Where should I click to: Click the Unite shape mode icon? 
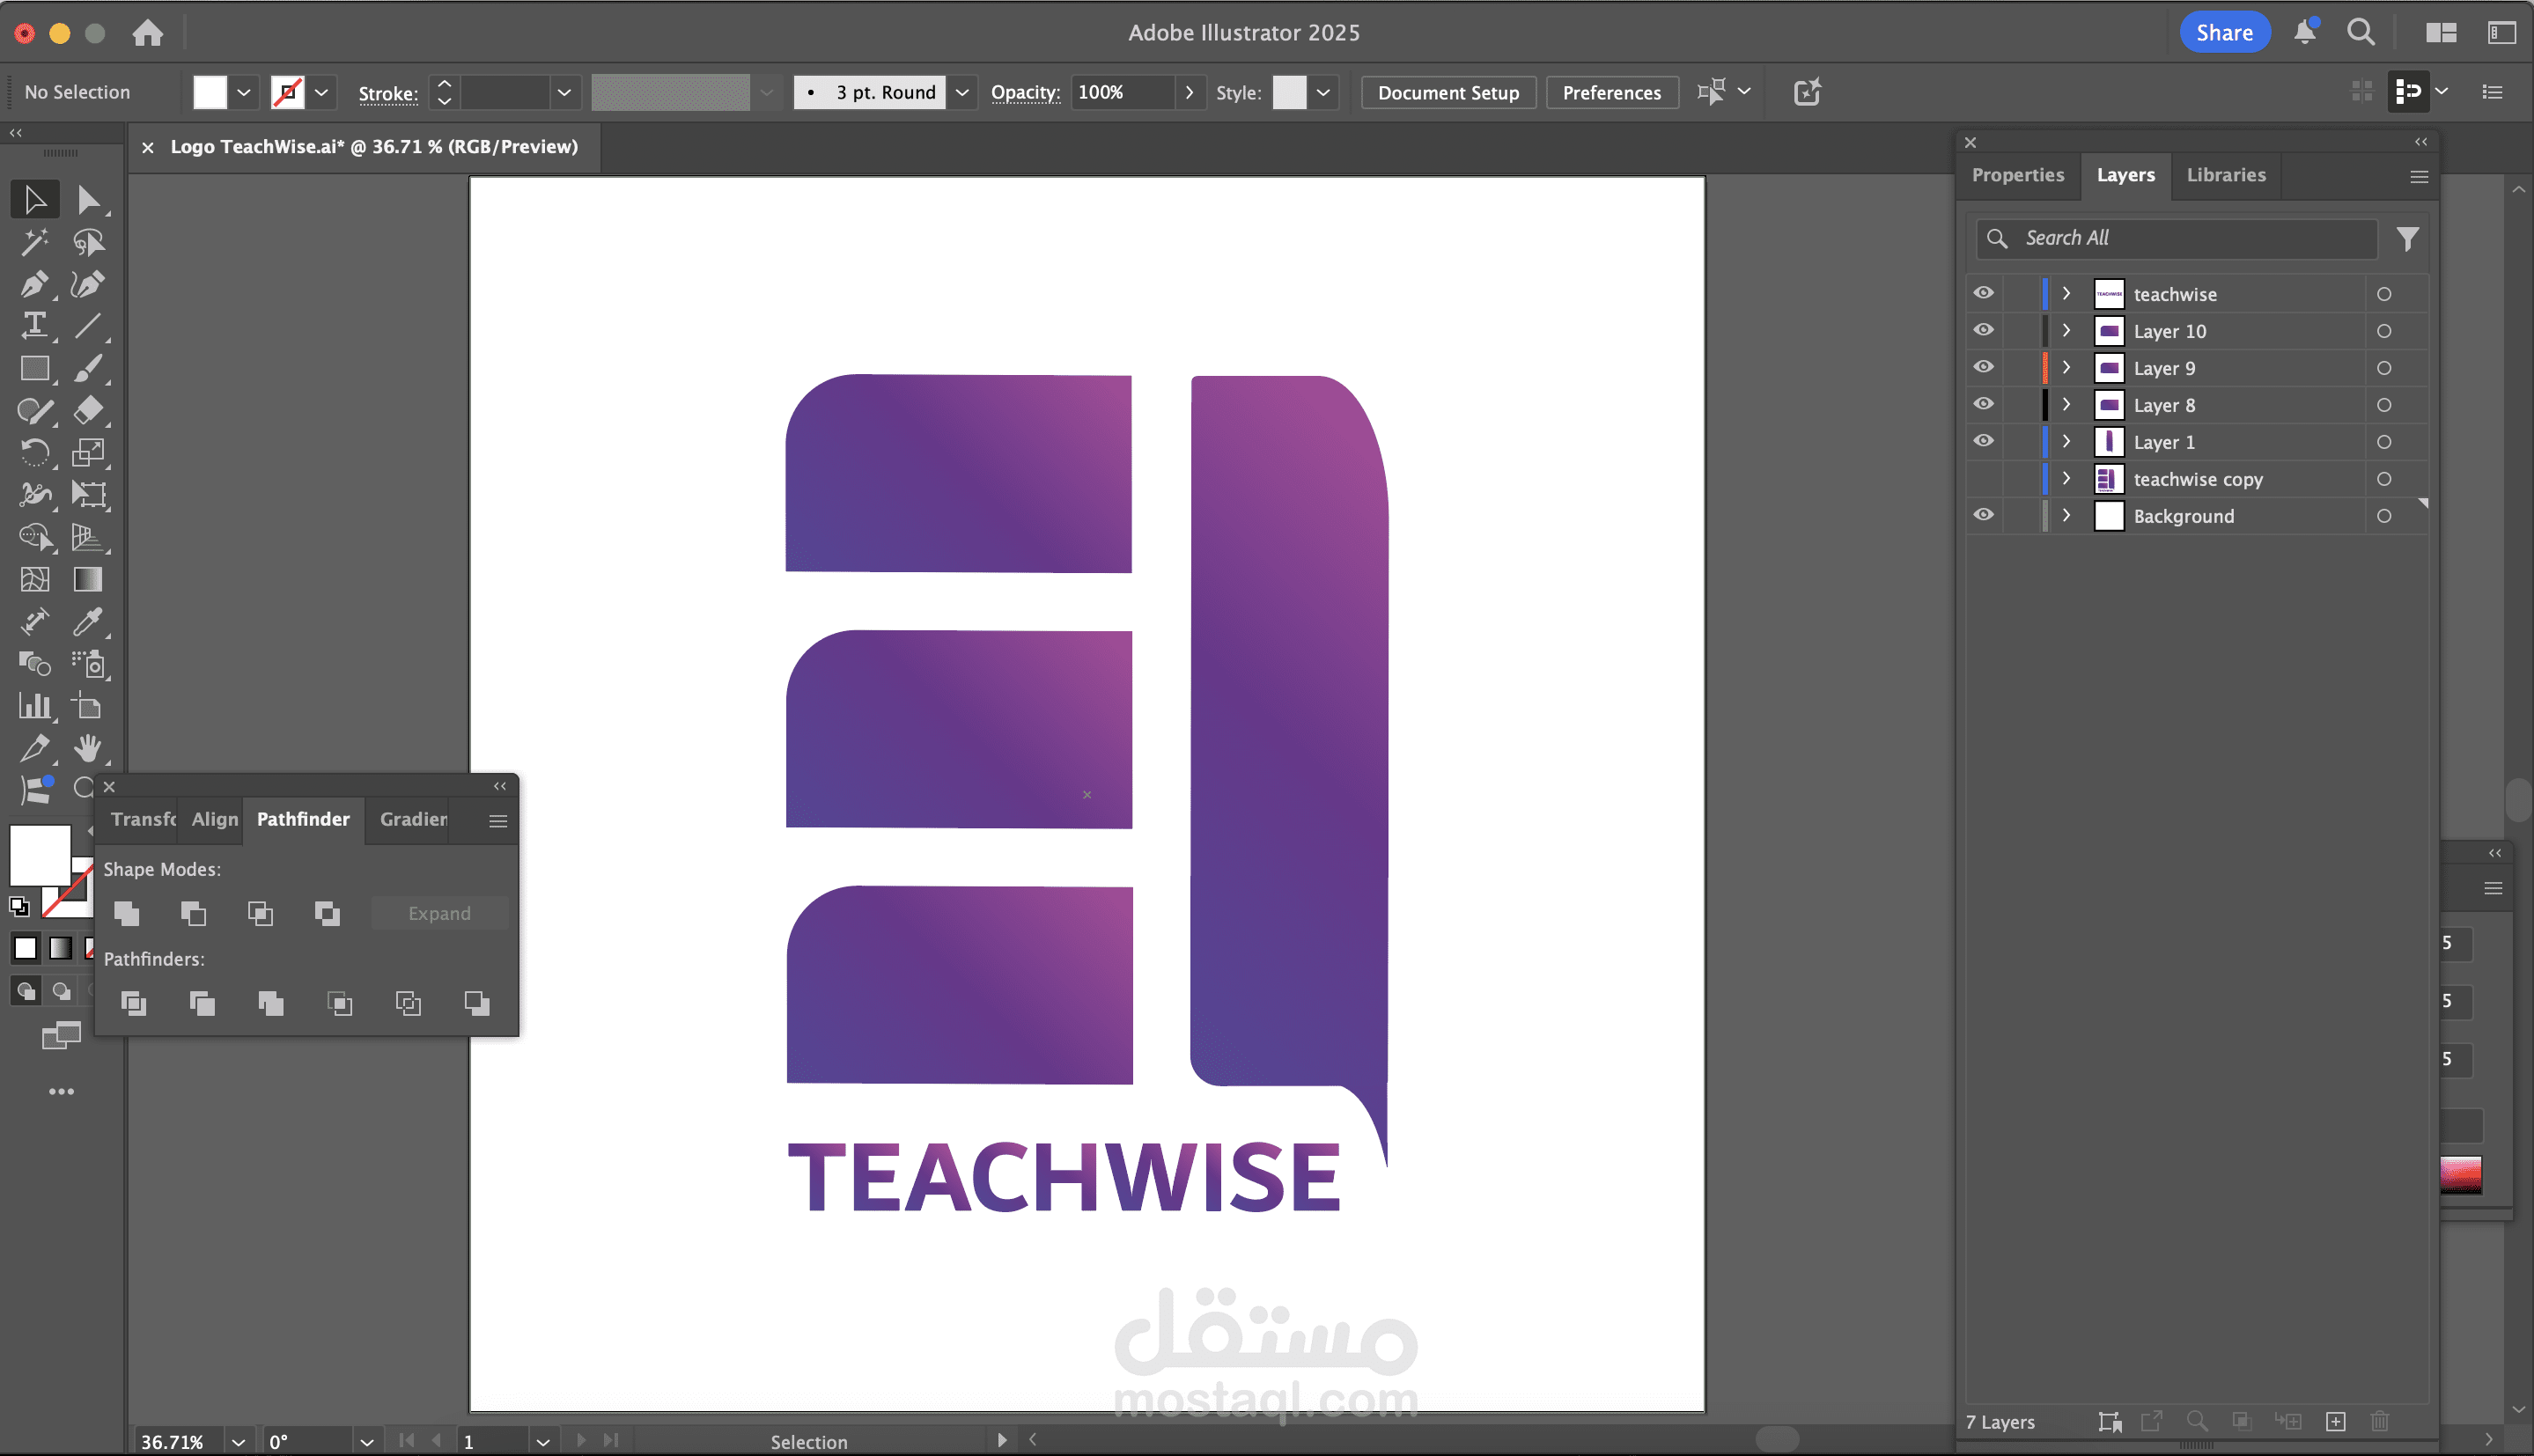point(127,913)
